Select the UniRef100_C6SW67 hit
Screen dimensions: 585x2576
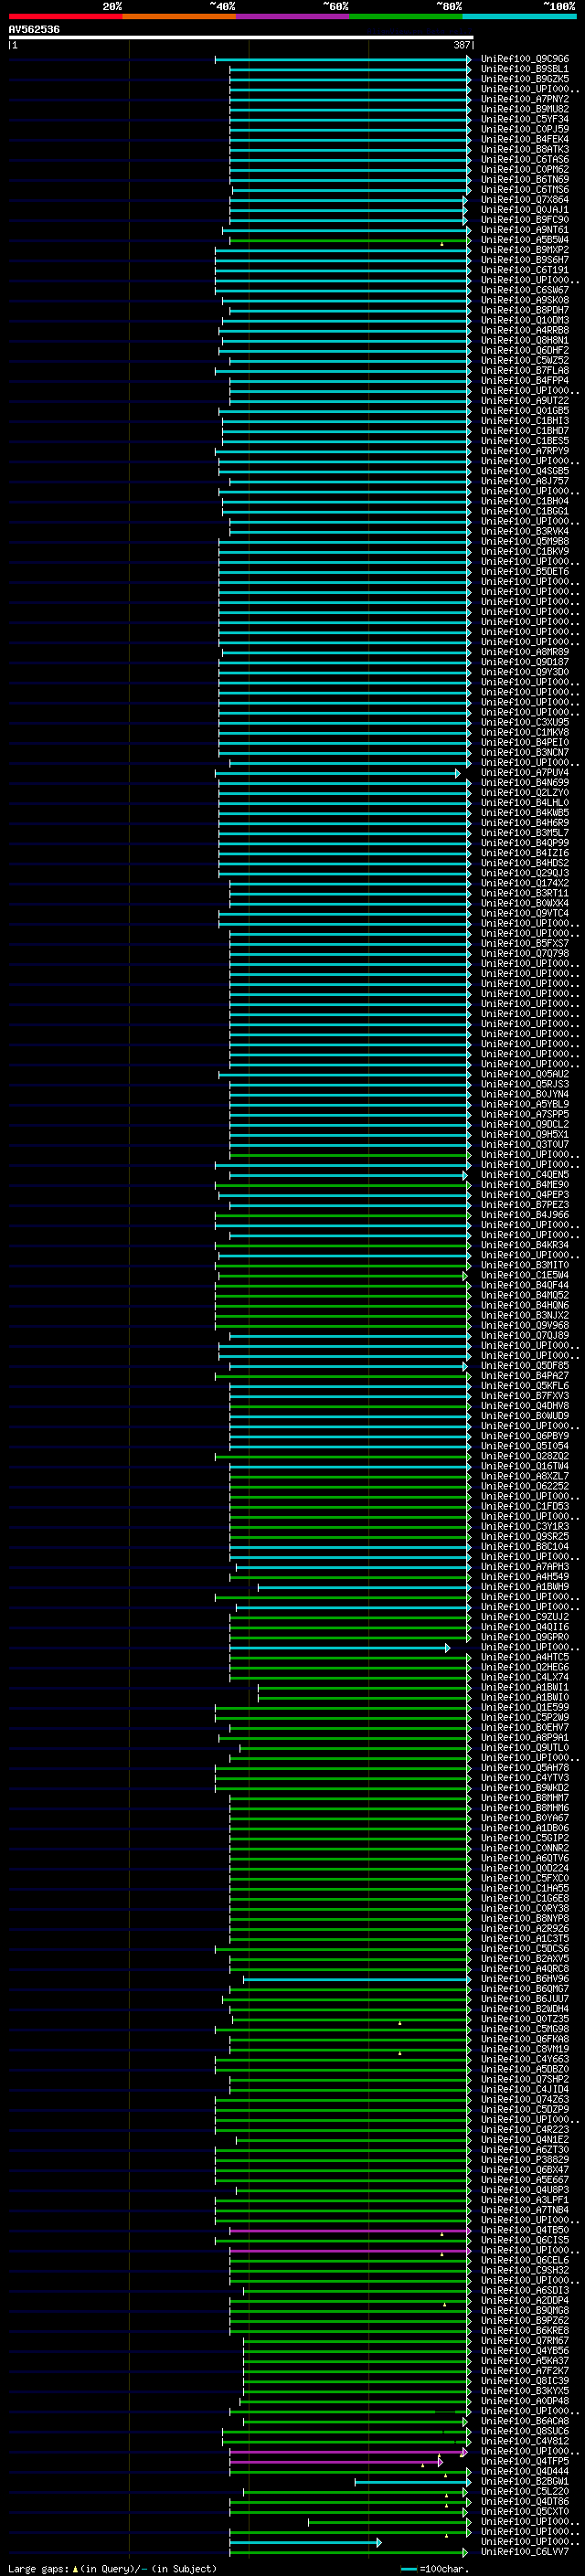point(525,290)
